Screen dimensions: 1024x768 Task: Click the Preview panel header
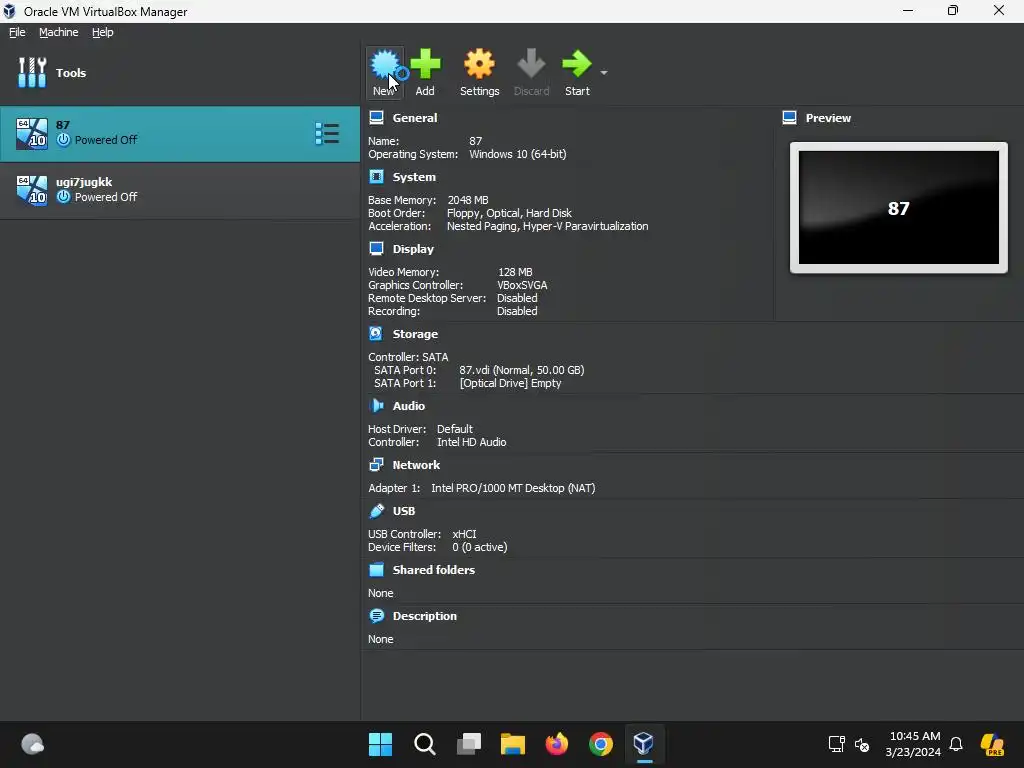tap(828, 118)
